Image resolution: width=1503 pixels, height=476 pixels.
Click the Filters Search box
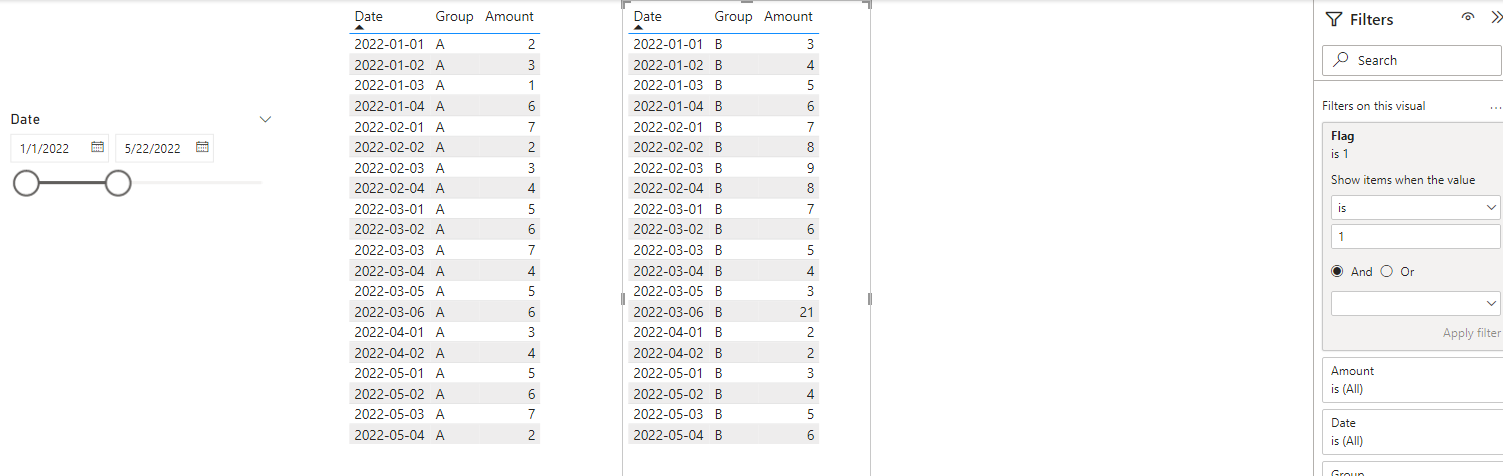pyautogui.click(x=1412, y=60)
